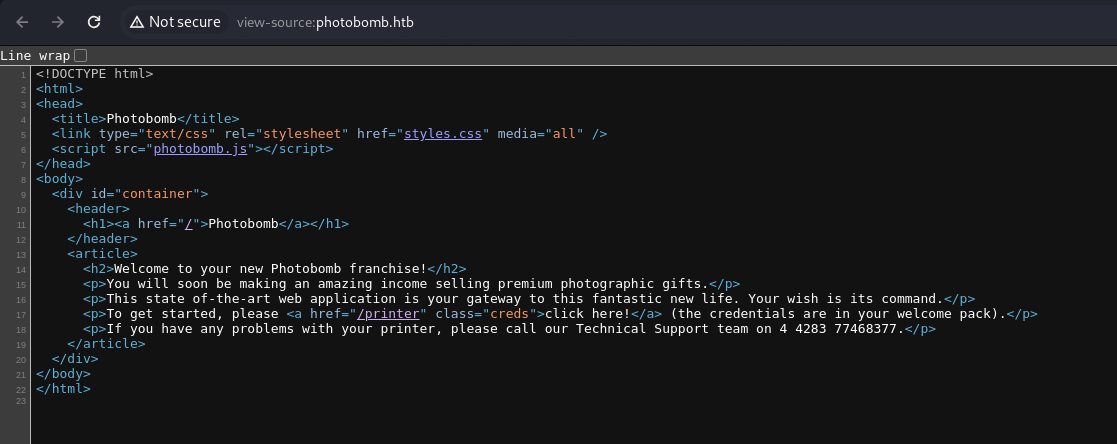The width and height of the screenshot is (1117, 444).
Task: Click the "click here!" anchor text
Action: (x=588, y=313)
